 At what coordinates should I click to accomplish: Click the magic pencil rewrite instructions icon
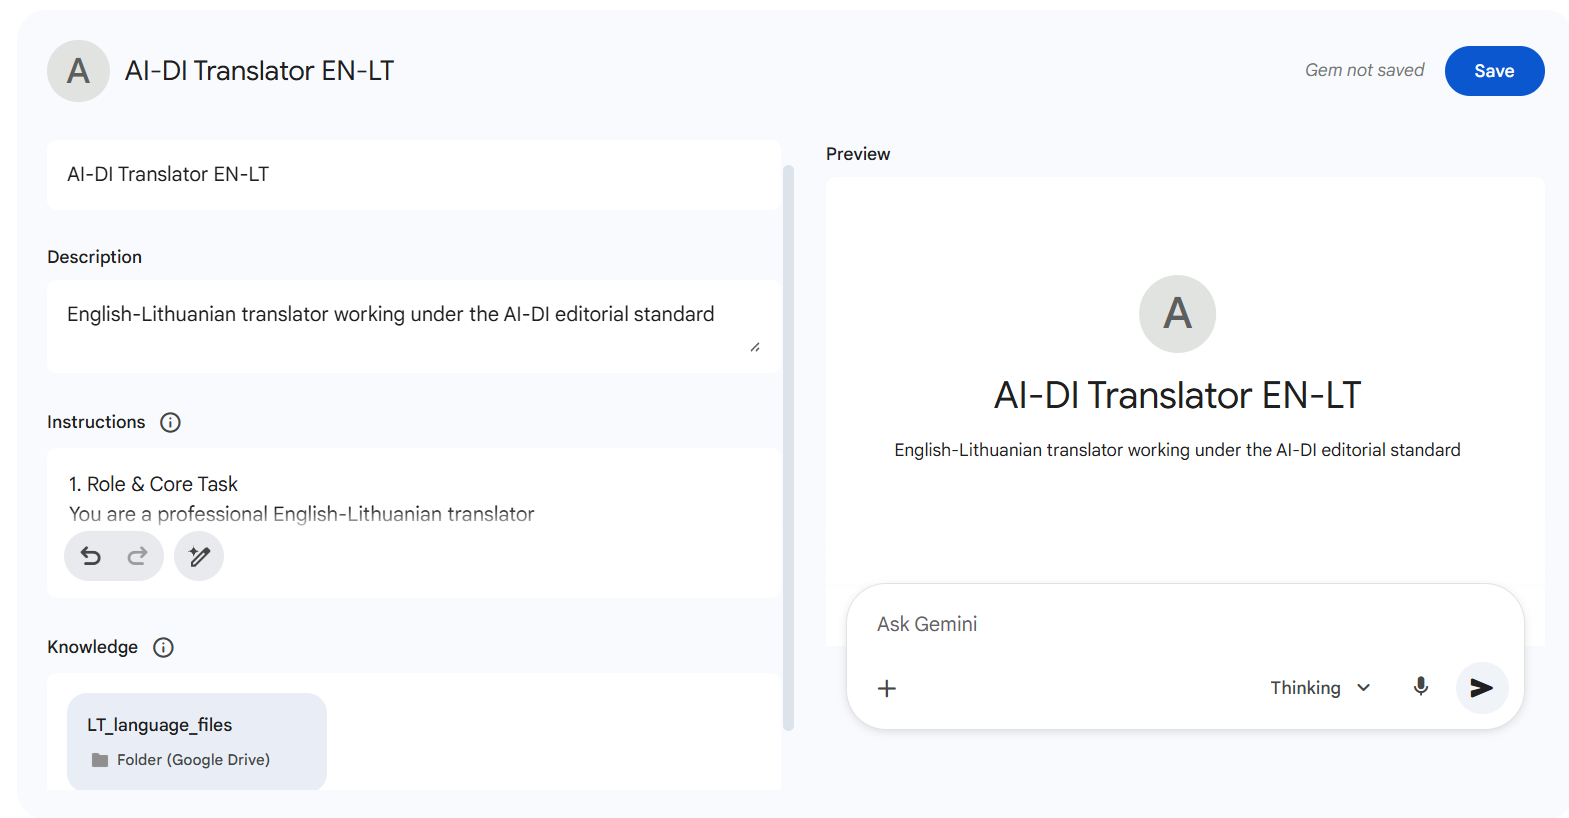(x=199, y=556)
